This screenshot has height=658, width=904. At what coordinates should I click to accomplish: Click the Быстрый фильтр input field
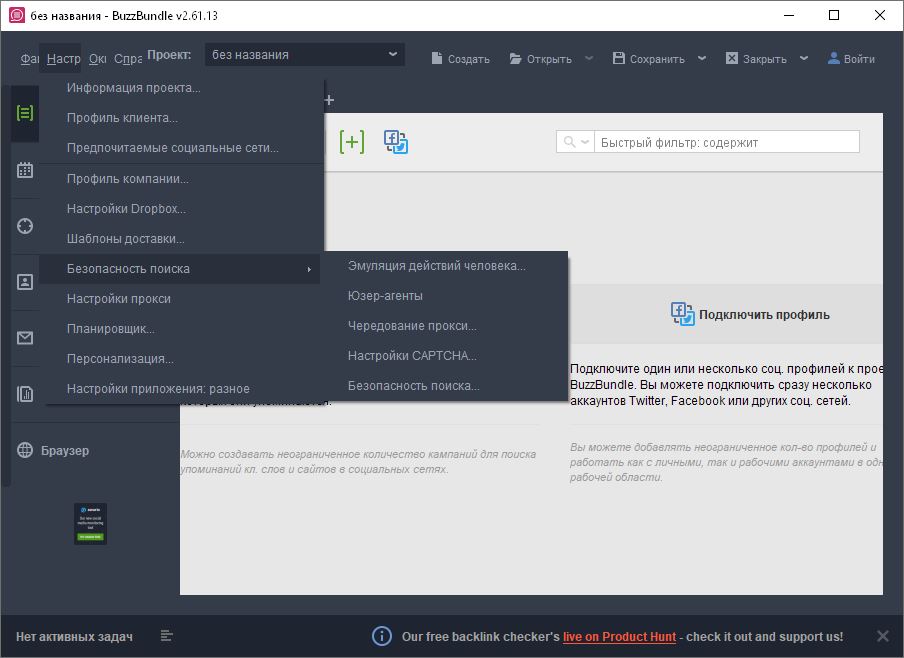(x=726, y=142)
